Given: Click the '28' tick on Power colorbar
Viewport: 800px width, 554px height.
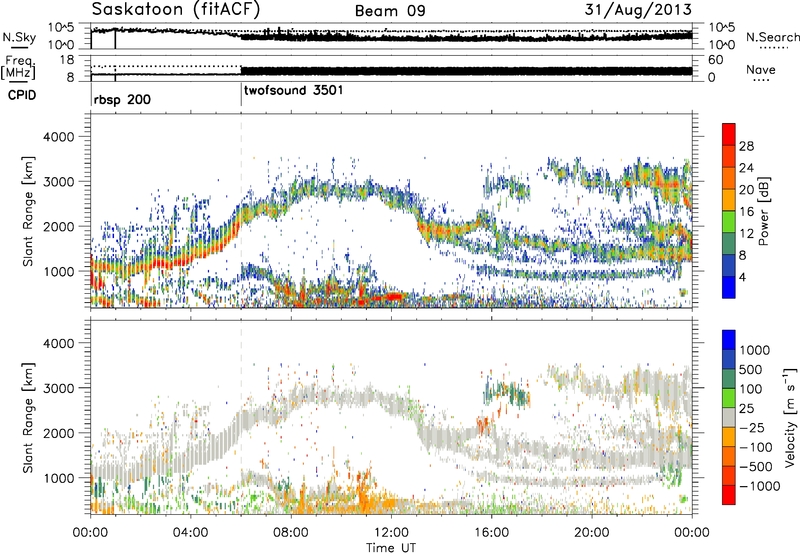Looking at the screenshot, I should tap(746, 146).
